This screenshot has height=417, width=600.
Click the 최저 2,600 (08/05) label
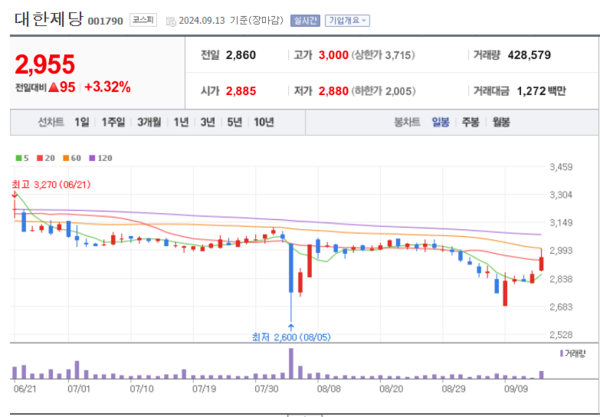coord(292,337)
